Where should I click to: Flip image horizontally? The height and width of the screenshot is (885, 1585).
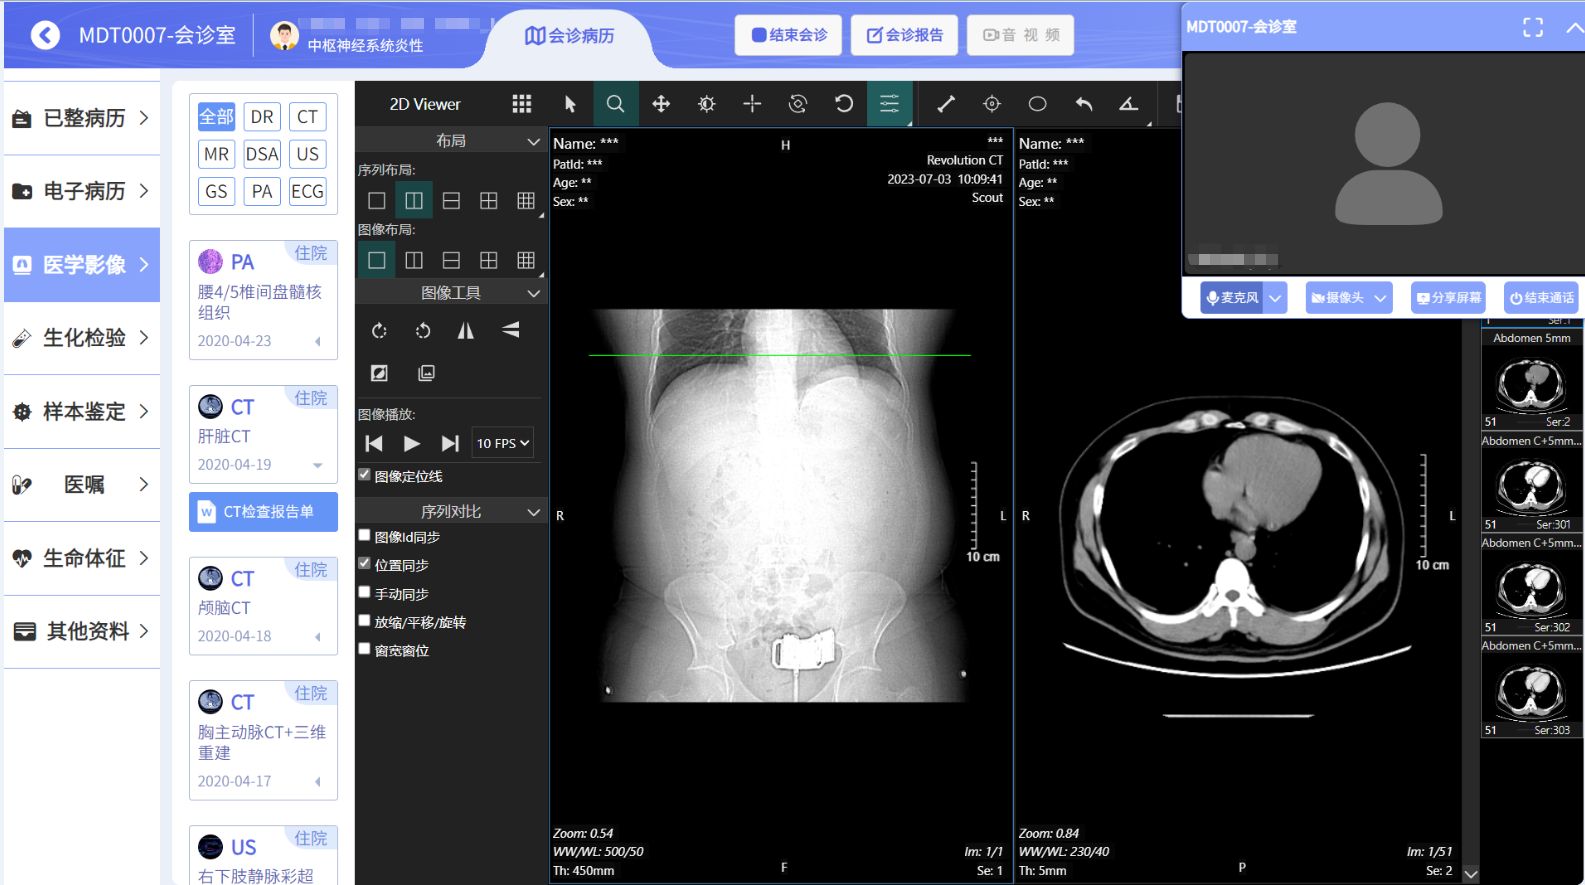pyautogui.click(x=466, y=331)
